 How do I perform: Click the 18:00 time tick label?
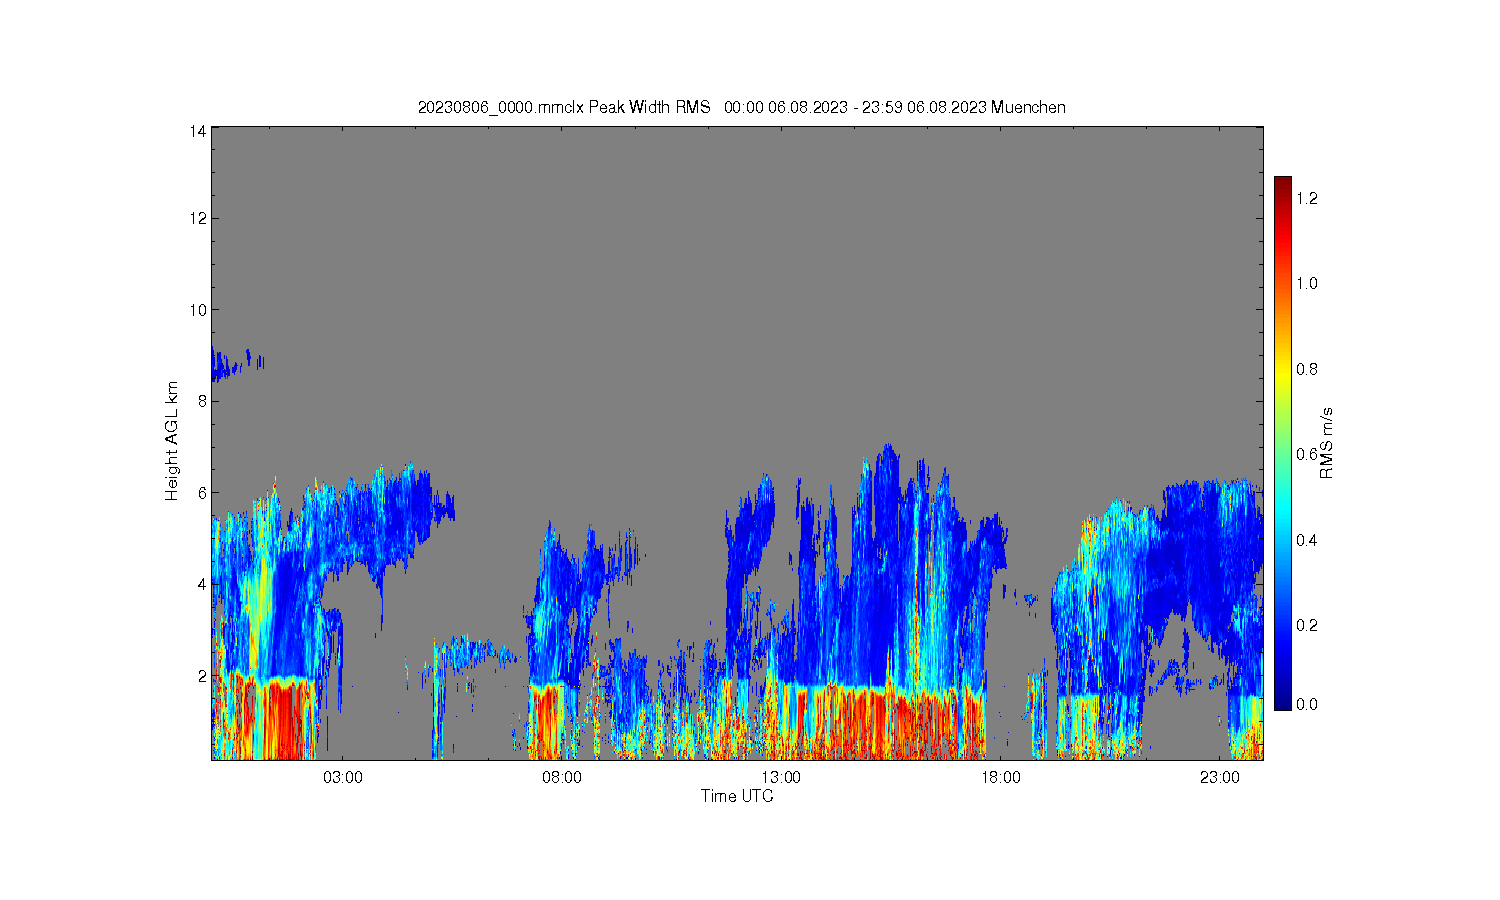(x=1001, y=777)
